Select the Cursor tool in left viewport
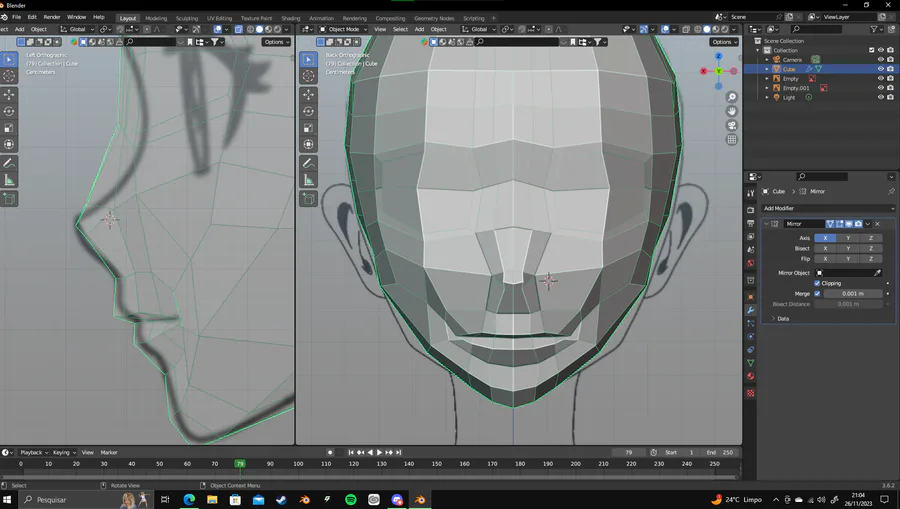The width and height of the screenshot is (900, 509). 9,76
